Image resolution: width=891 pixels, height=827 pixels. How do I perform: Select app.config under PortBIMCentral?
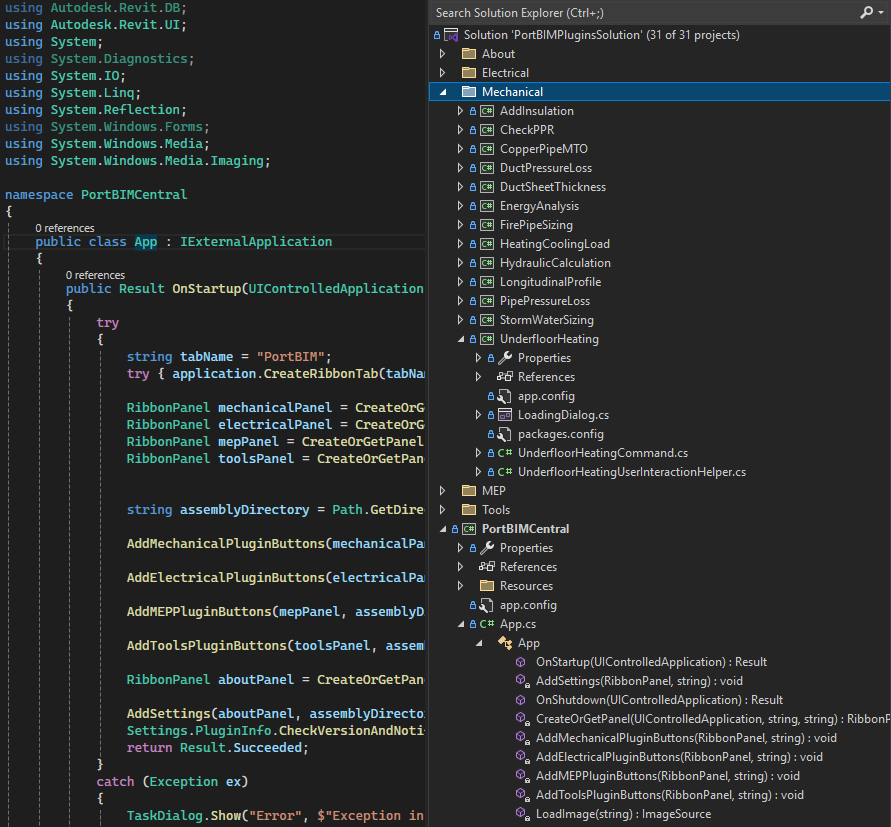coord(528,605)
